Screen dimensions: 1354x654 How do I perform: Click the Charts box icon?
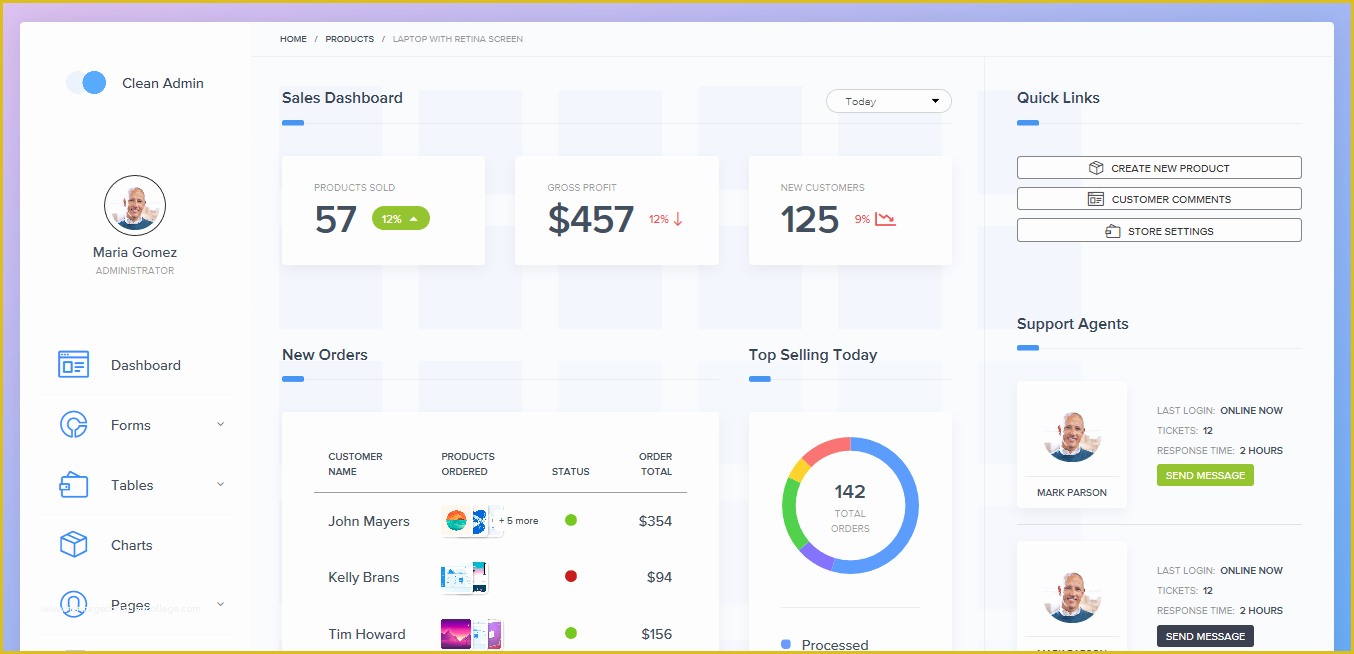(74, 545)
